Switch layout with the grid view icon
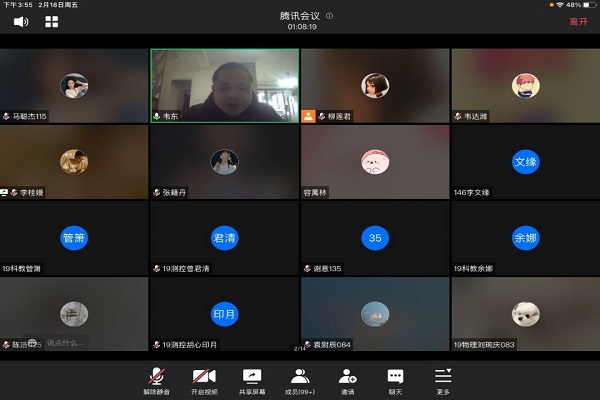The width and height of the screenshot is (600, 400). tap(51, 21)
